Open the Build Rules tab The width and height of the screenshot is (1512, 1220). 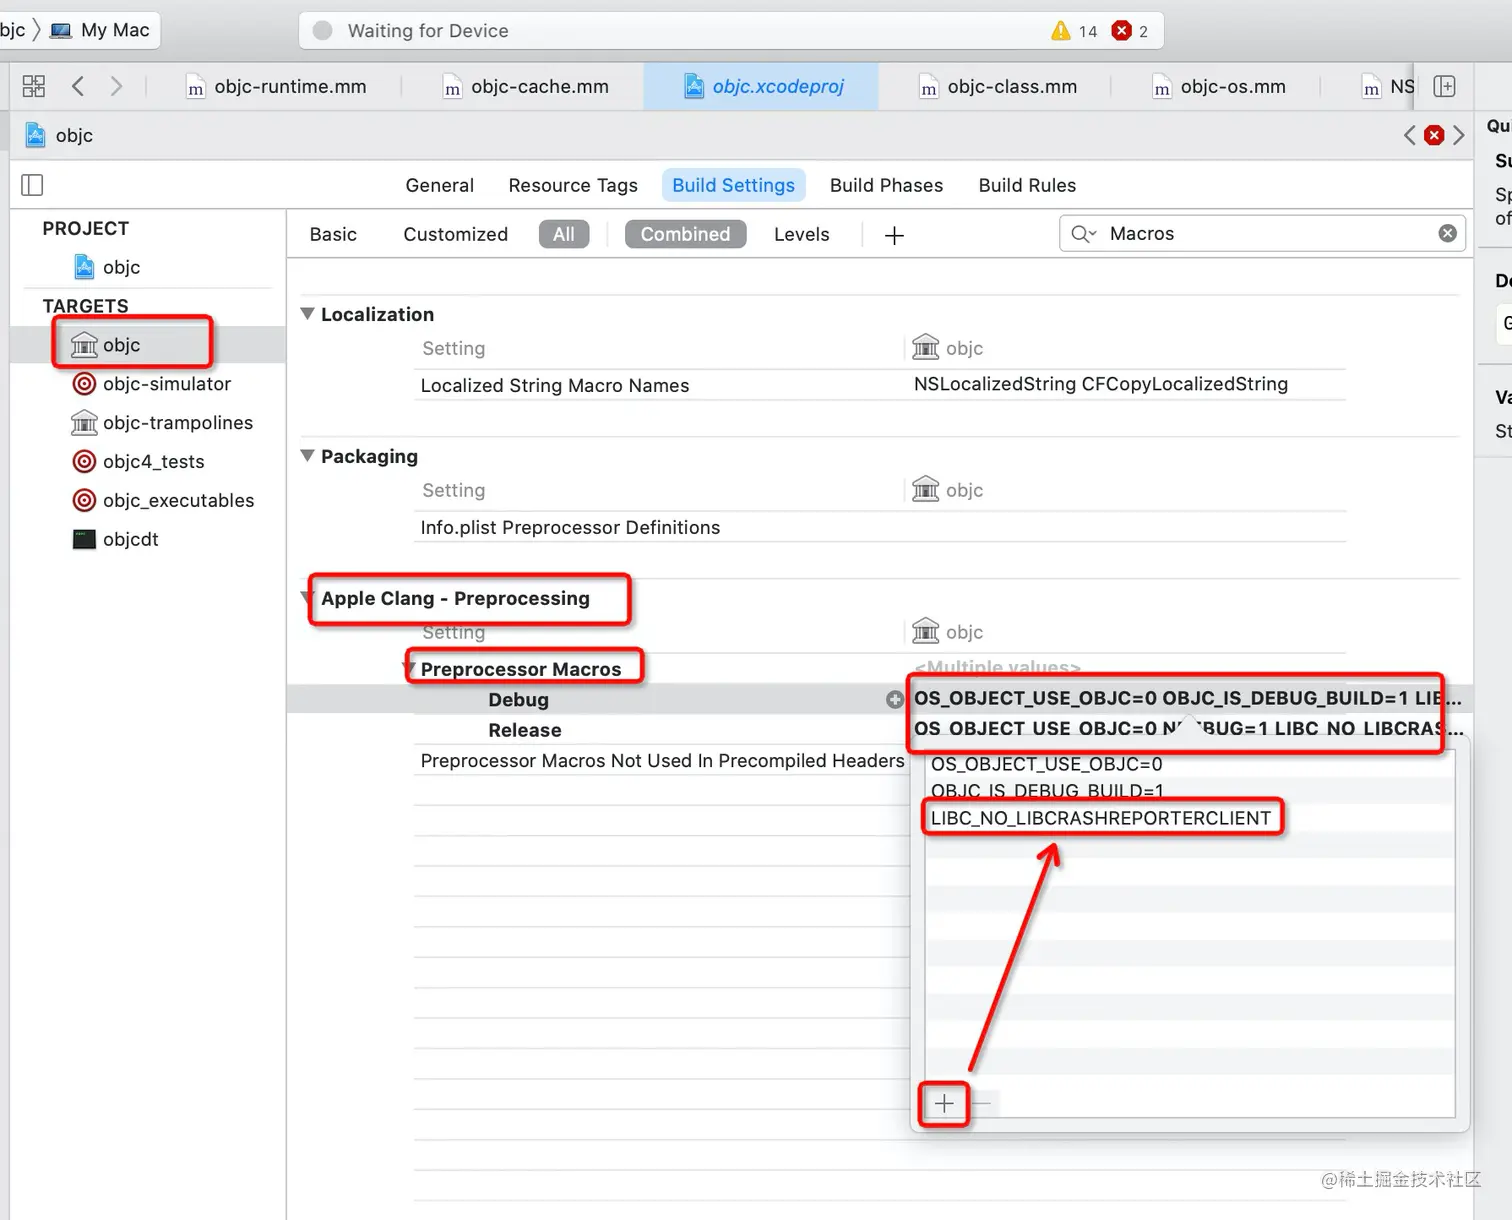pyautogui.click(x=1027, y=185)
